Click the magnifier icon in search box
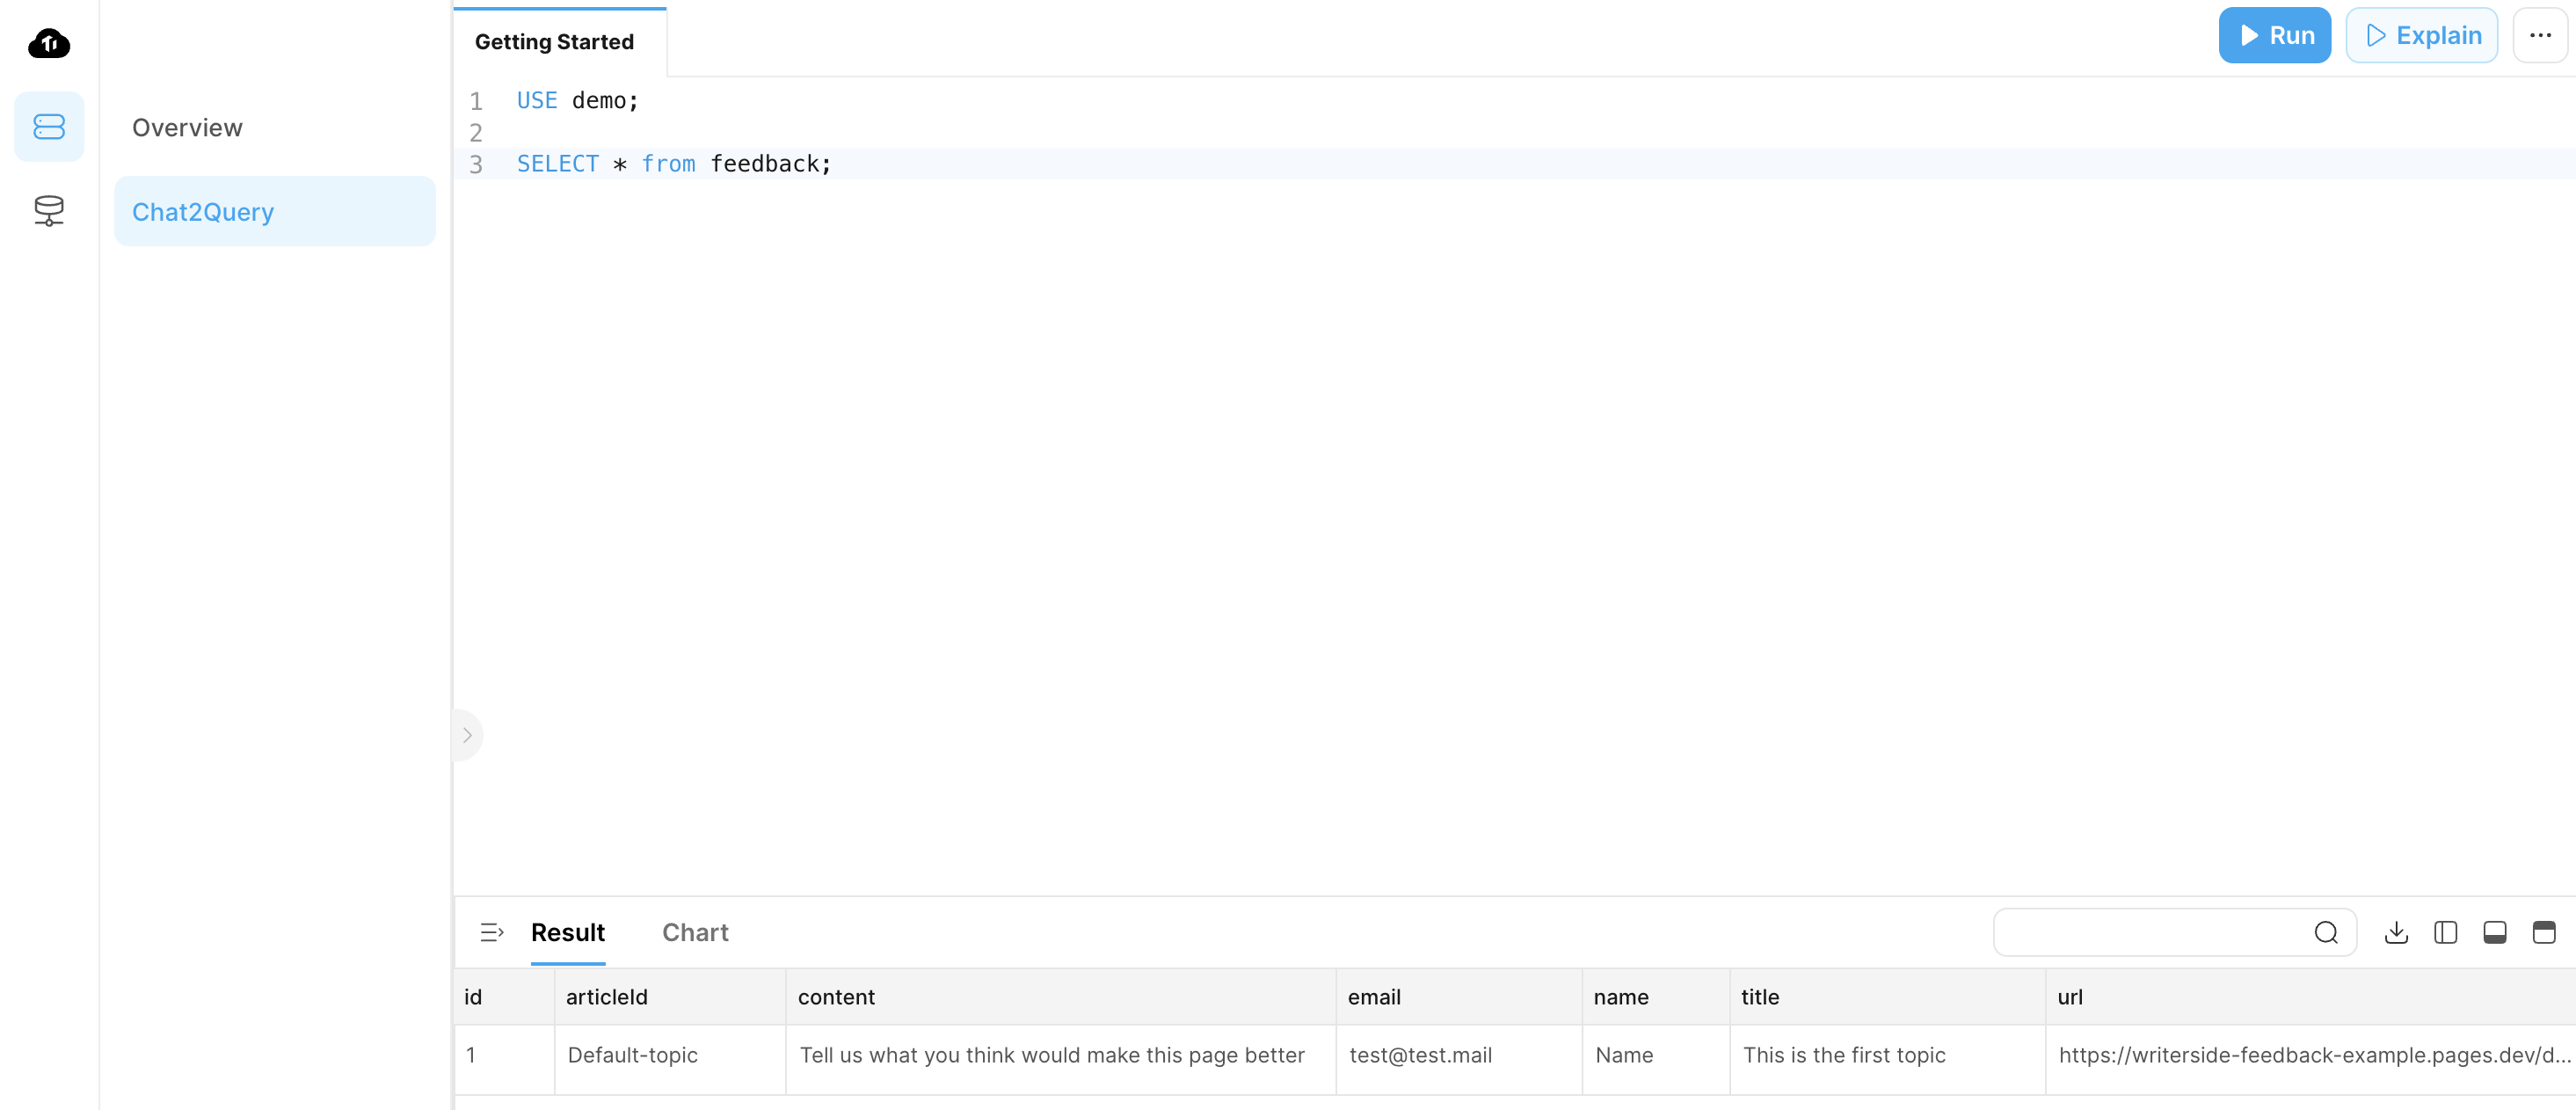 point(2326,932)
